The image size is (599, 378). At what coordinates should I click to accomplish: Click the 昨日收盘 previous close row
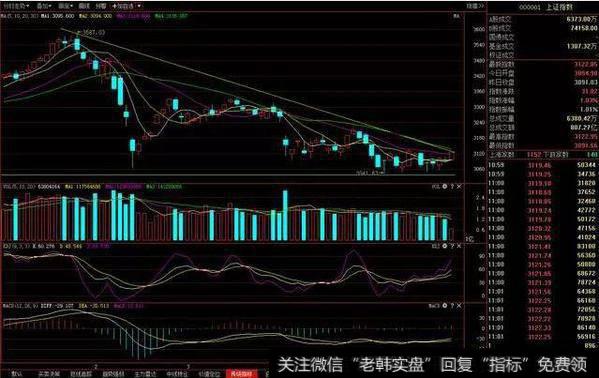point(543,83)
